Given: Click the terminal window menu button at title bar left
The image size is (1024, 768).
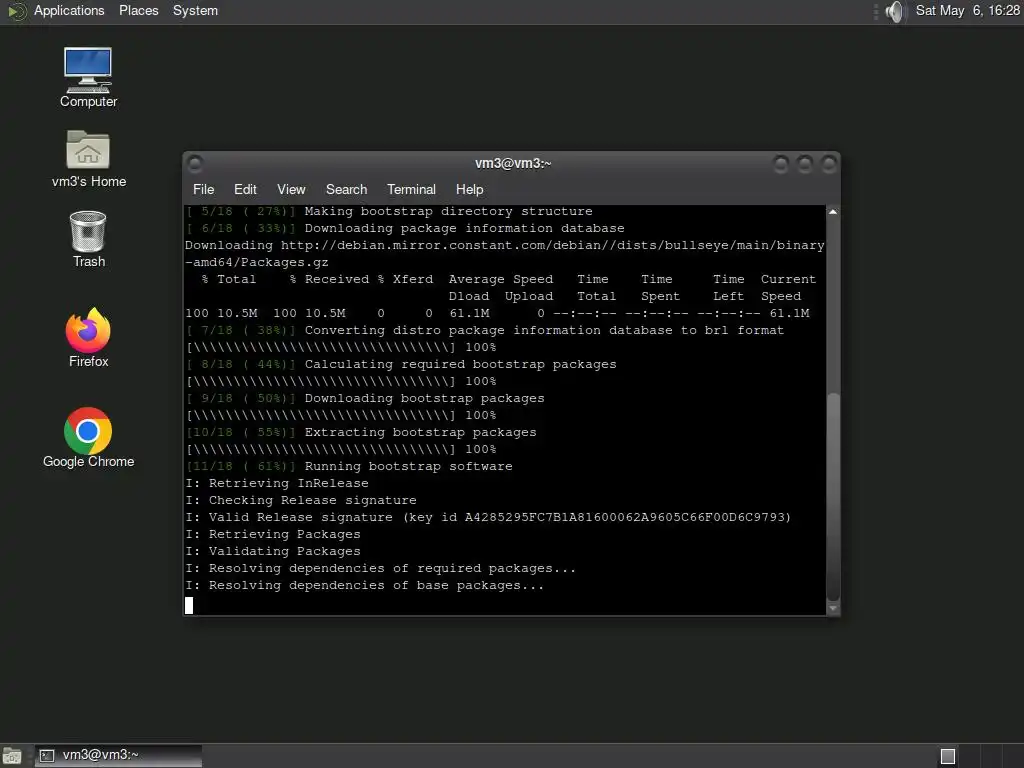Looking at the screenshot, I should (195, 163).
